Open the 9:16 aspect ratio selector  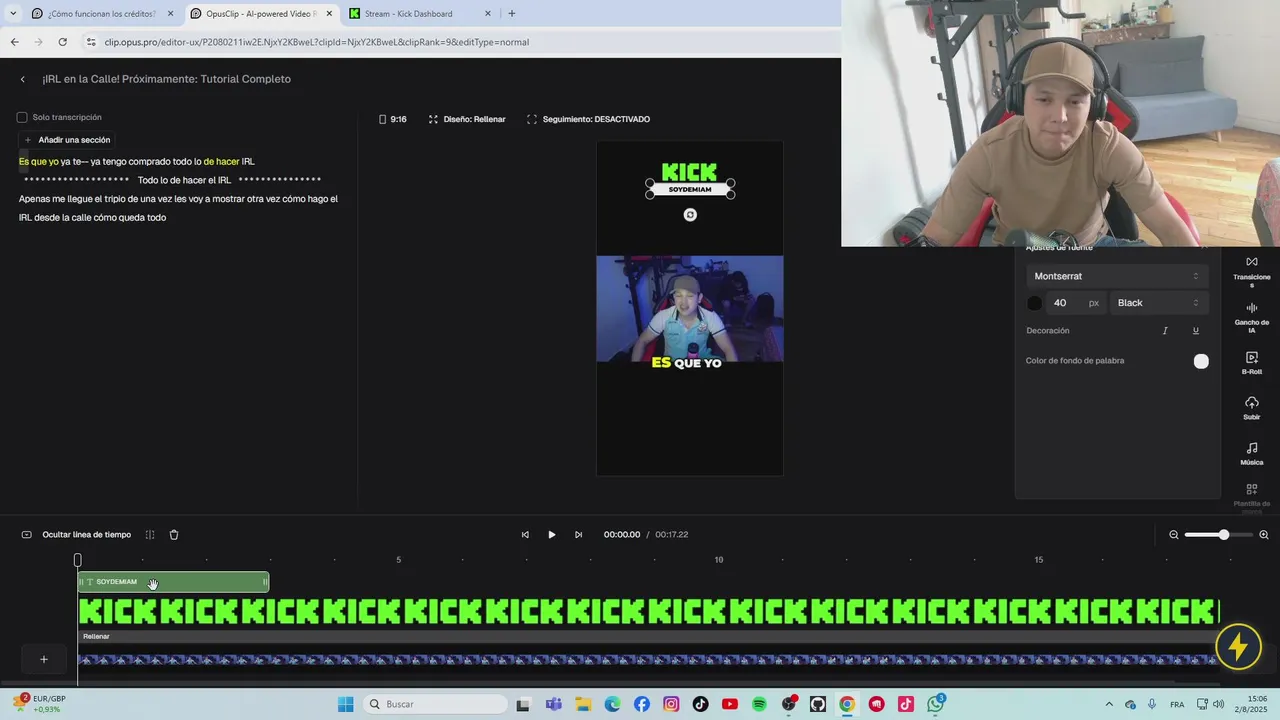[392, 119]
